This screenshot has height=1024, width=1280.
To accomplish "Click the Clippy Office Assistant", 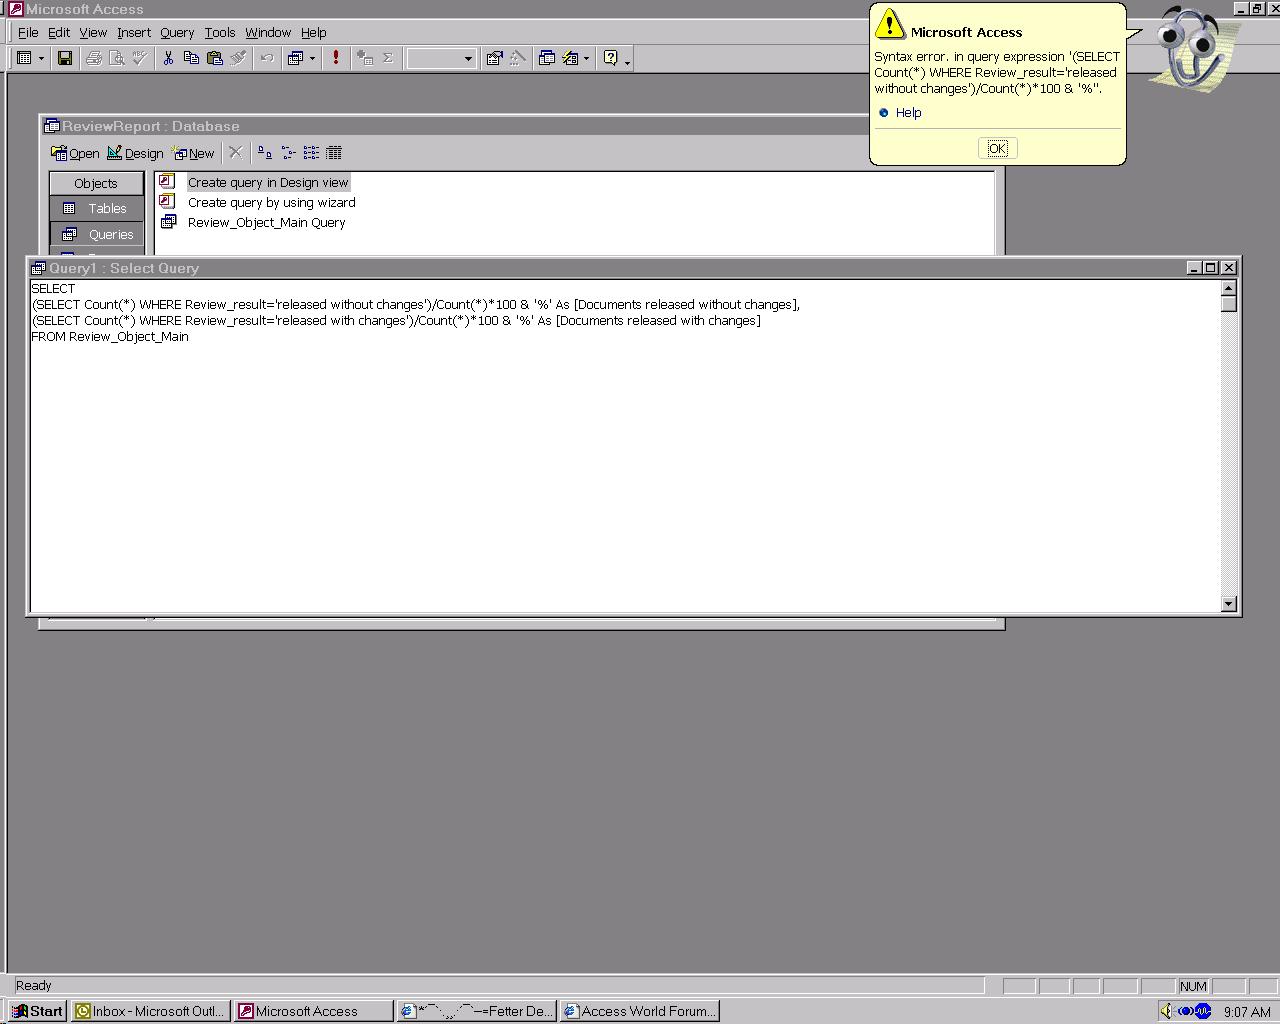I will [1195, 50].
